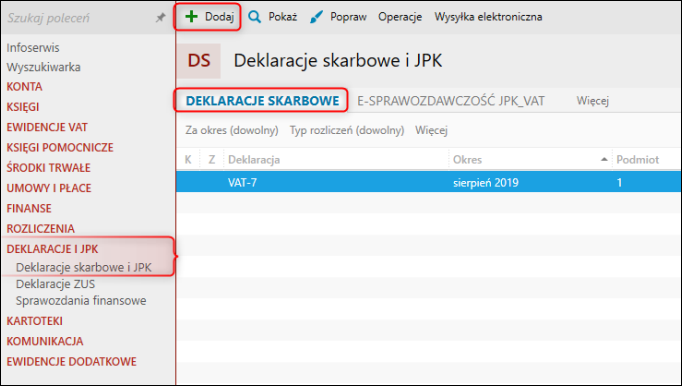Open the Operacje menu

click(x=400, y=17)
